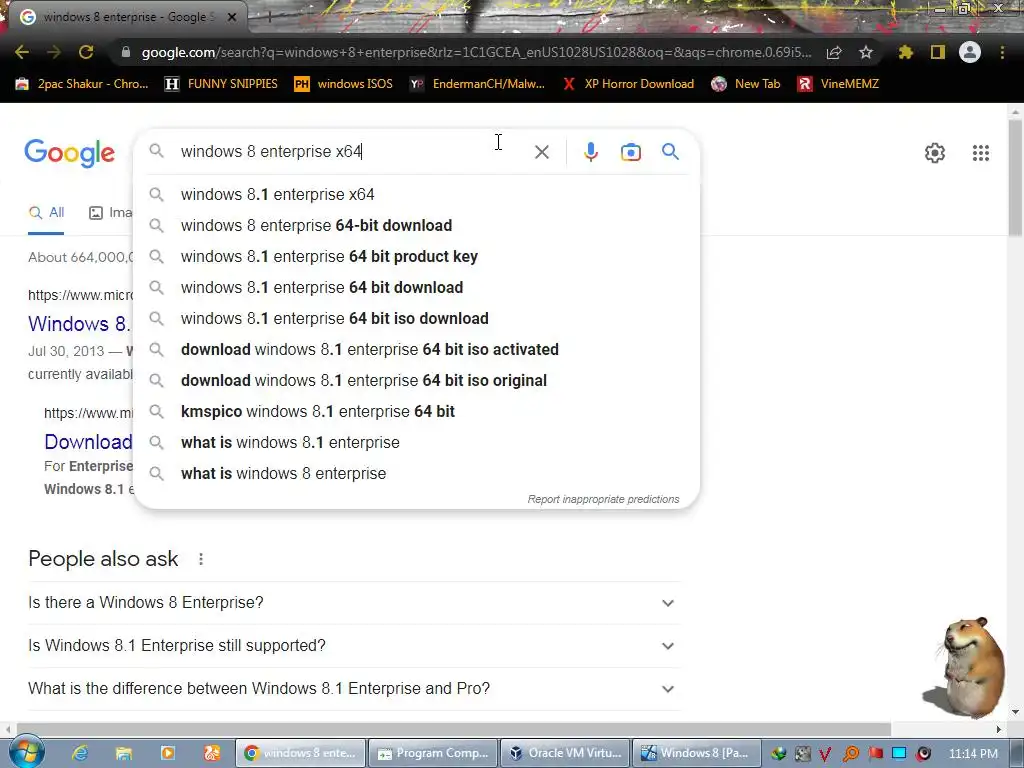Open the VineMEMZ bookmark
Screen dimensions: 1024x768
[x=838, y=84]
